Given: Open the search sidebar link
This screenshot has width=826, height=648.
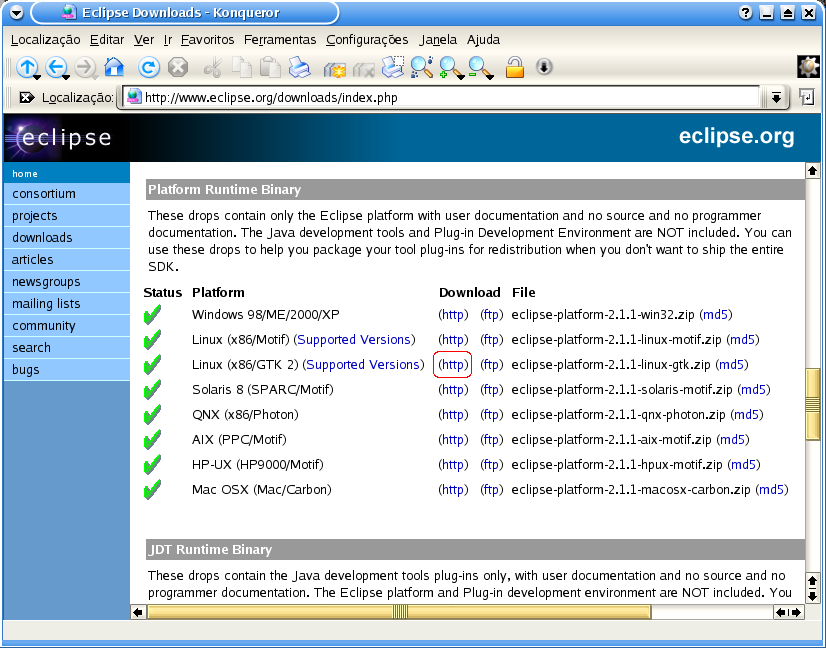Looking at the screenshot, I should tap(67, 348).
